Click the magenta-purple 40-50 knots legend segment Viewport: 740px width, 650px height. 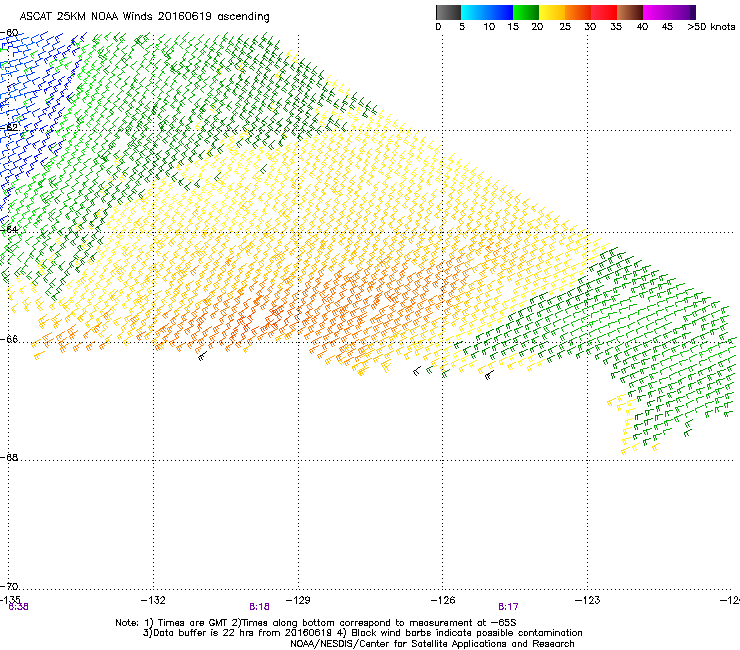669,12
